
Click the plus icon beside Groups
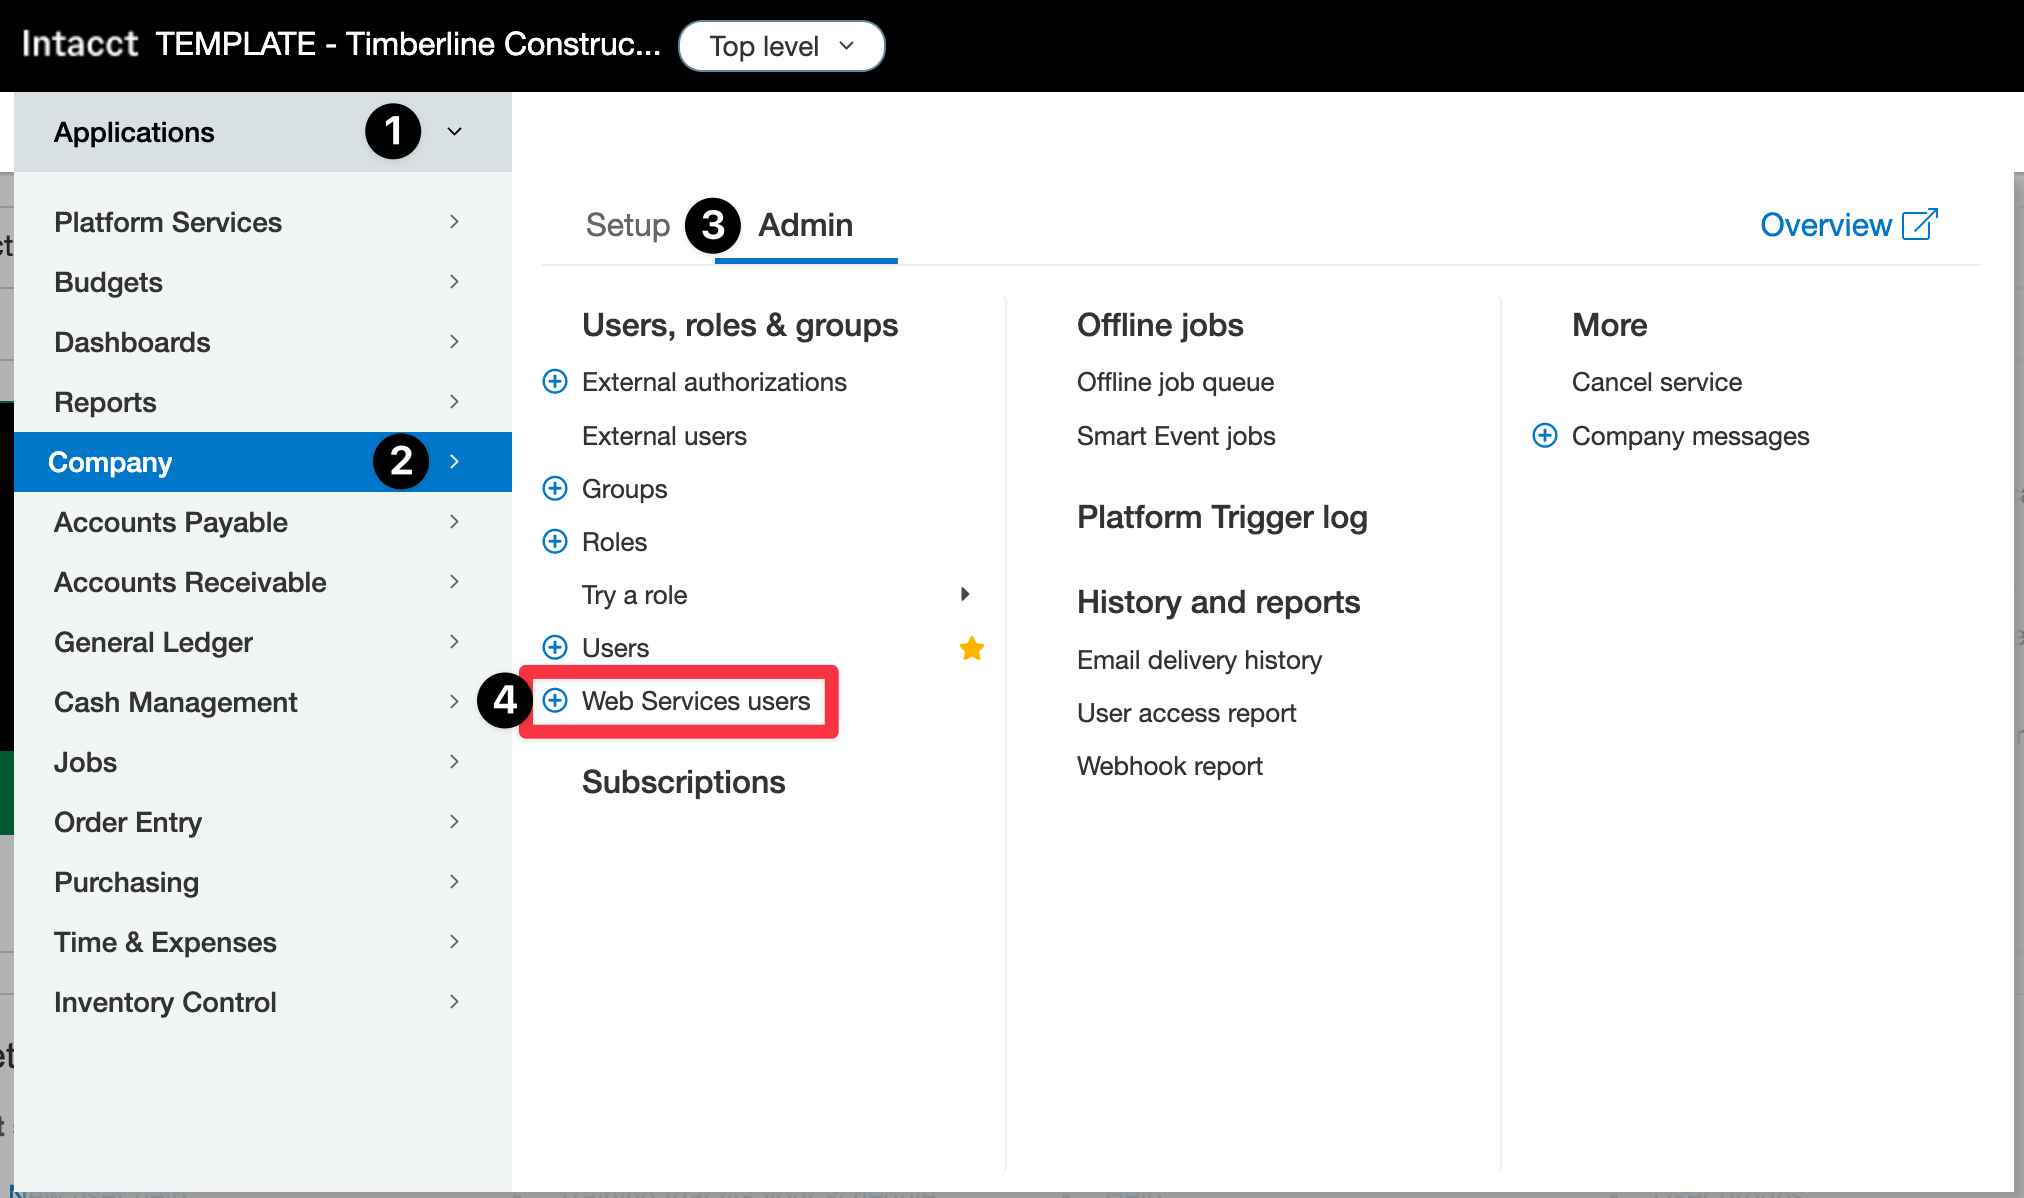(556, 488)
